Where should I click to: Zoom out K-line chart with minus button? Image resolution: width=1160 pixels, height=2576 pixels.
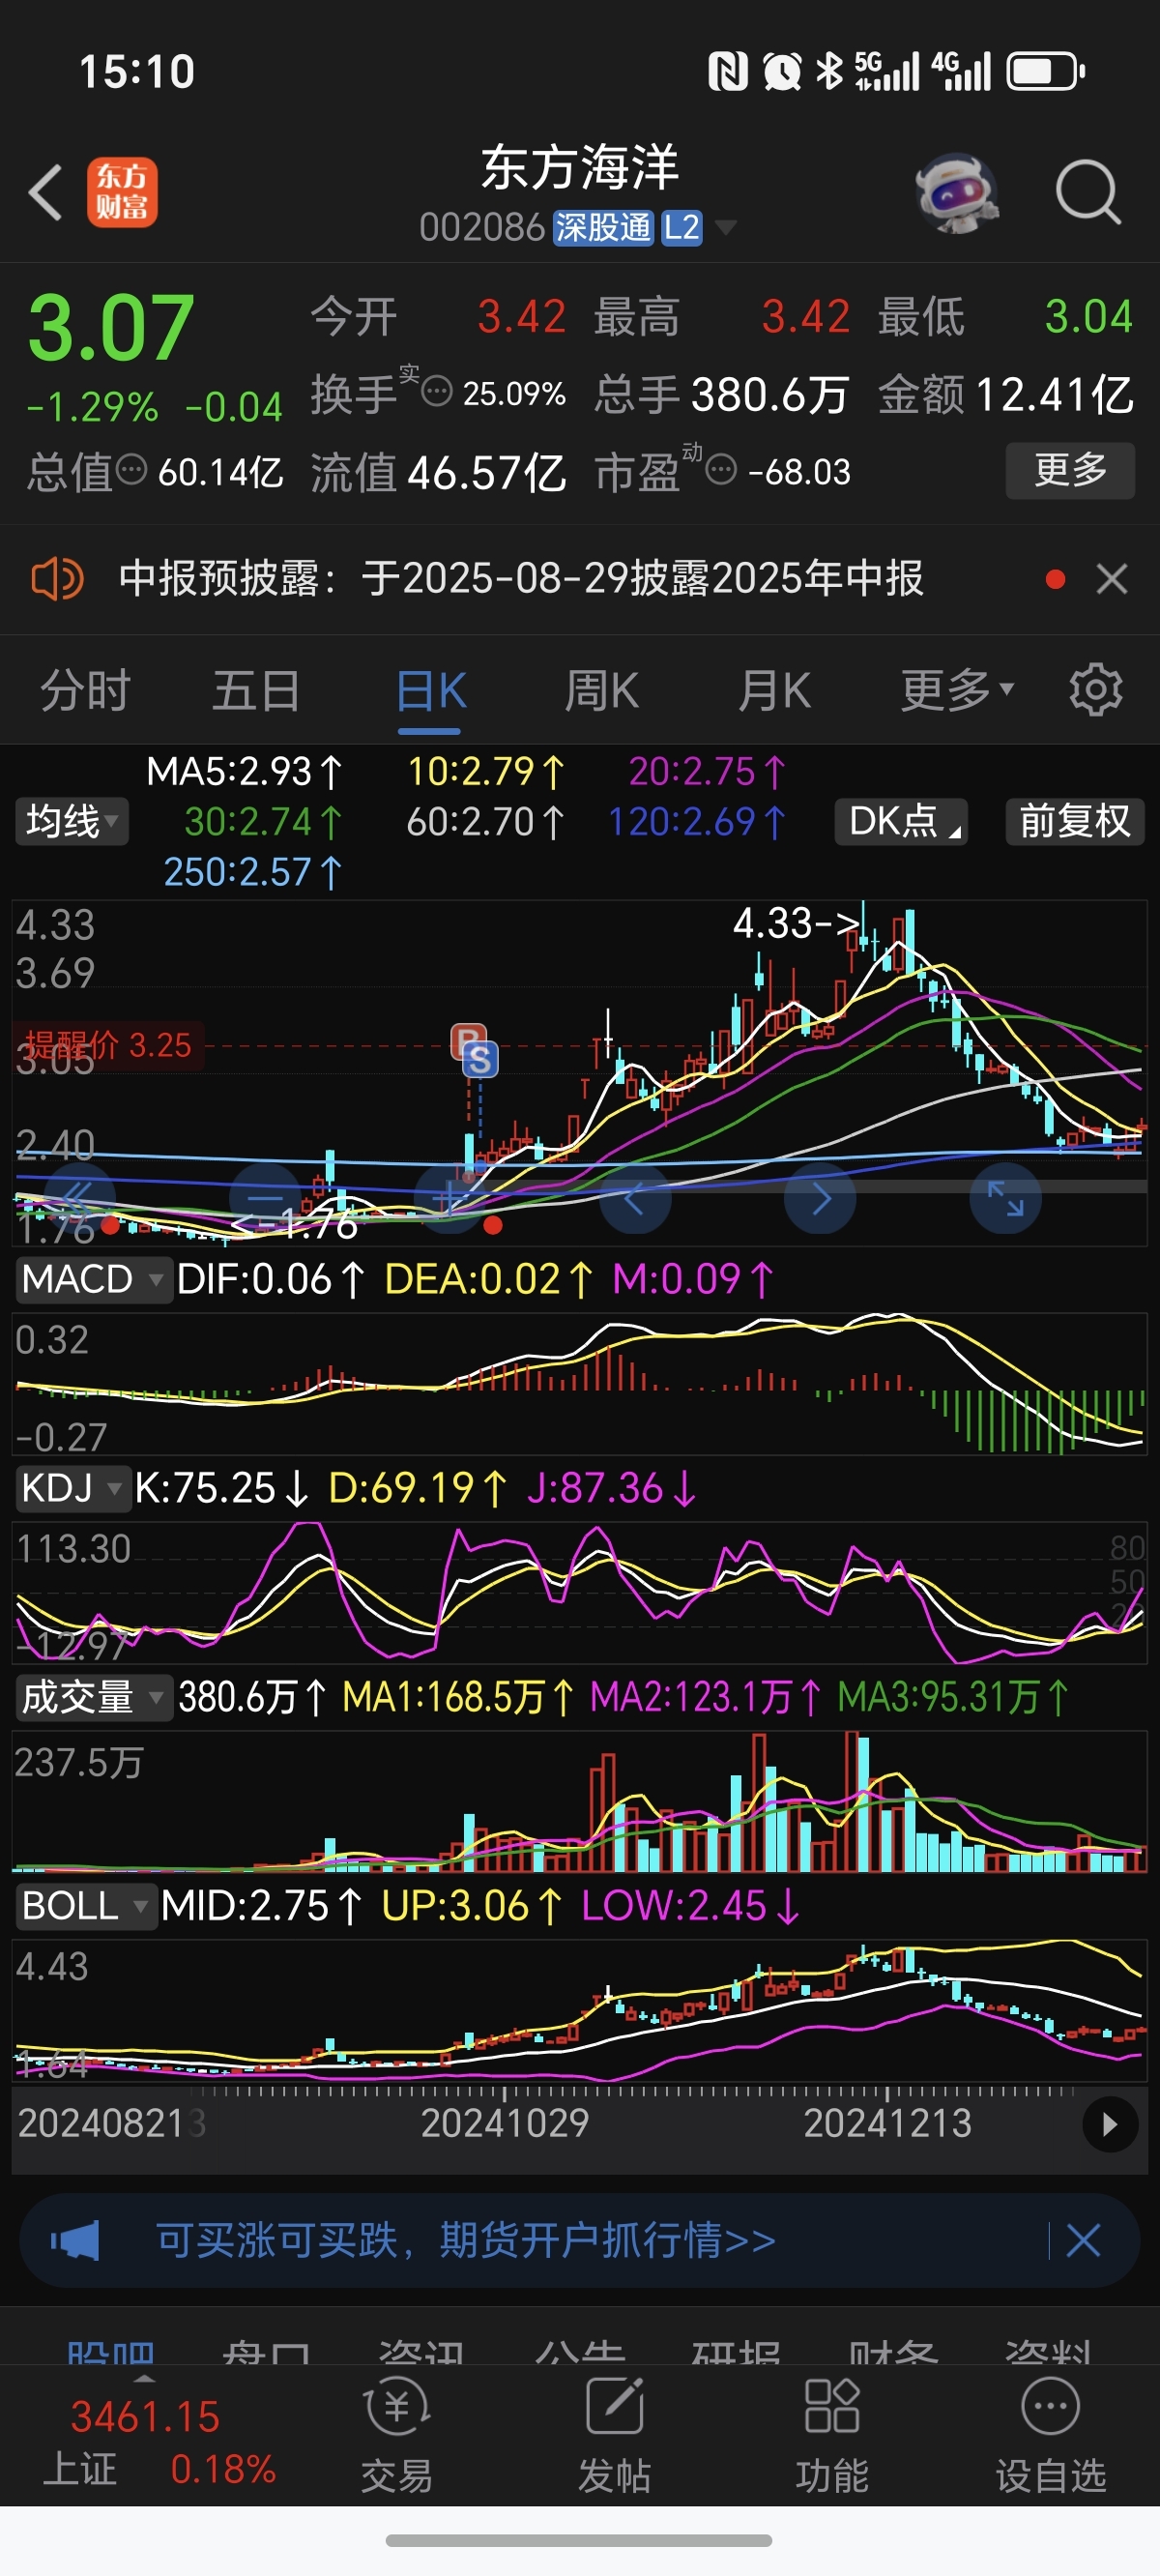[x=265, y=1198]
